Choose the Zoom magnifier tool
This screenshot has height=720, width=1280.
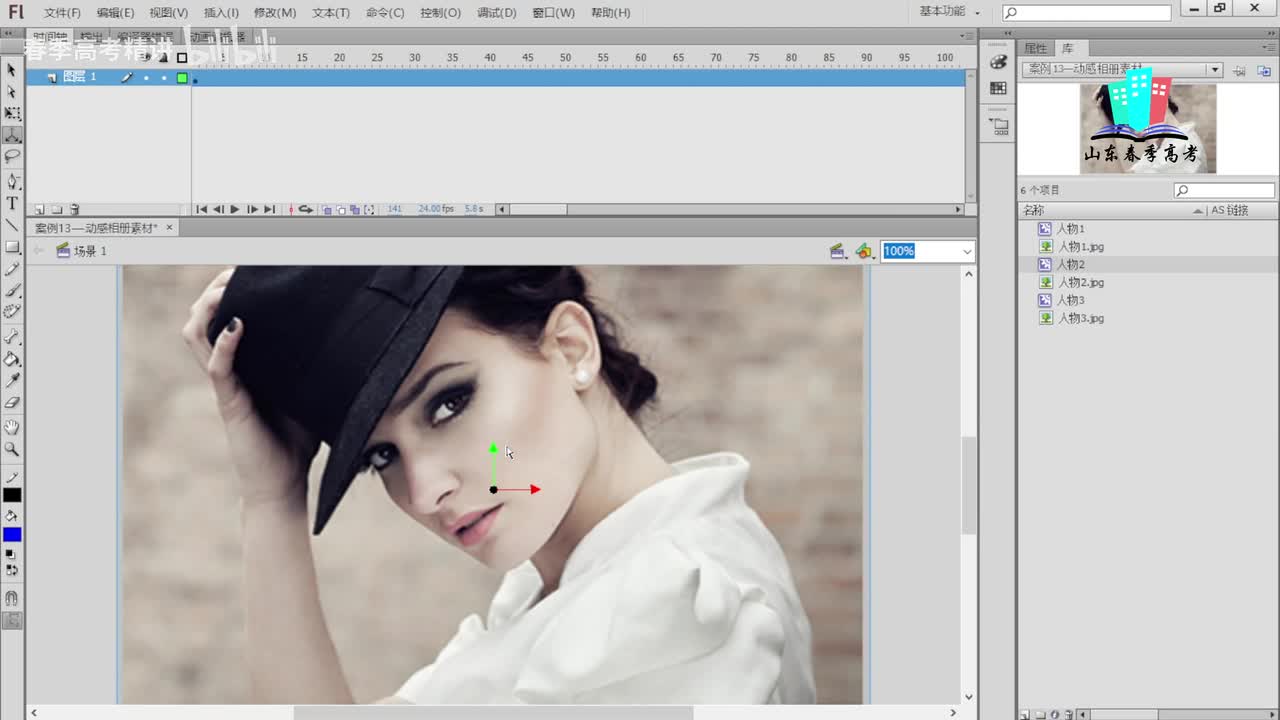pos(12,449)
